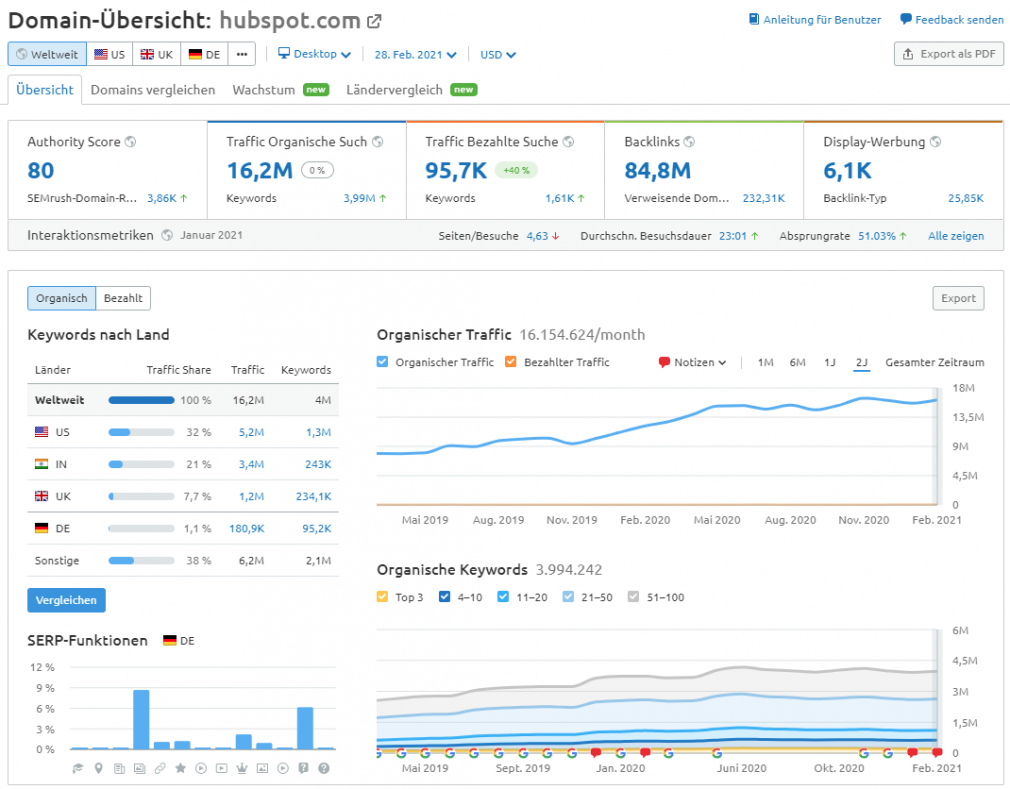The image size is (1010, 789).
Task: Click Vergleichen button
Action: pyautogui.click(x=66, y=600)
